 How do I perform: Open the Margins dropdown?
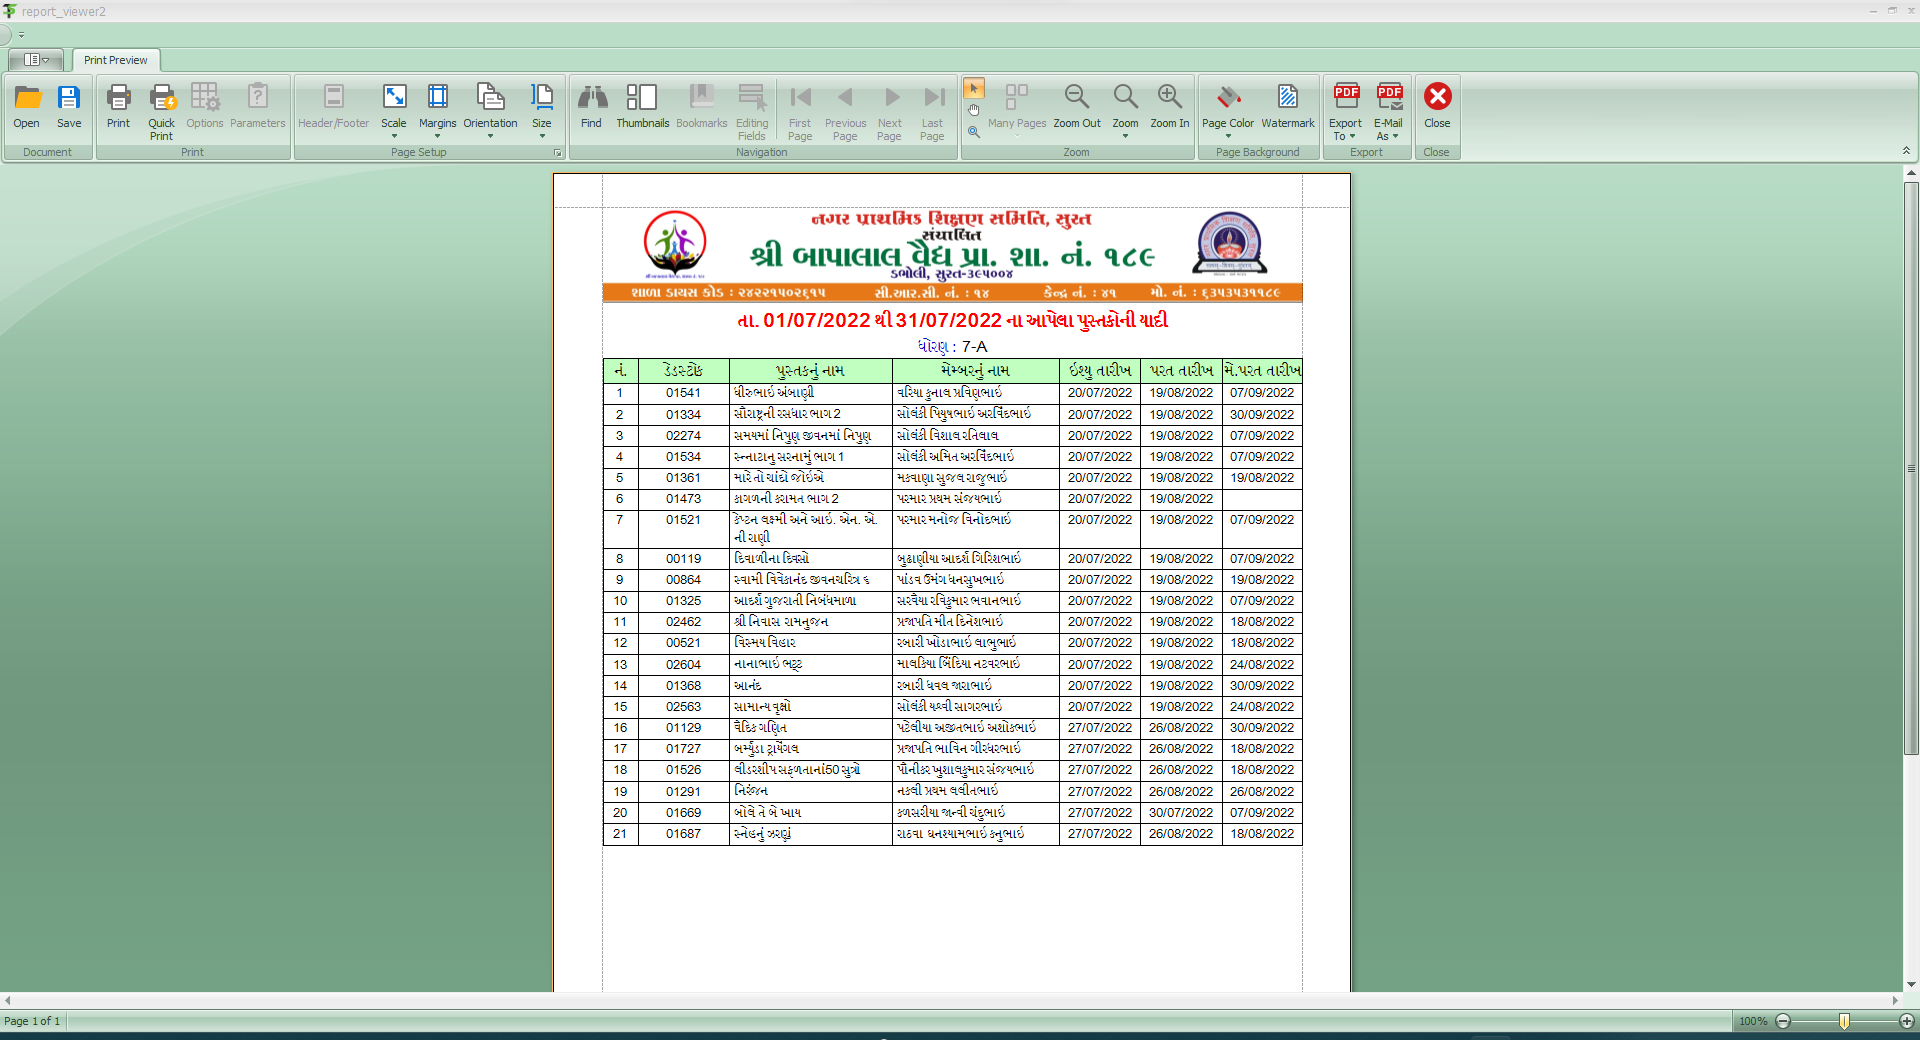[x=437, y=110]
